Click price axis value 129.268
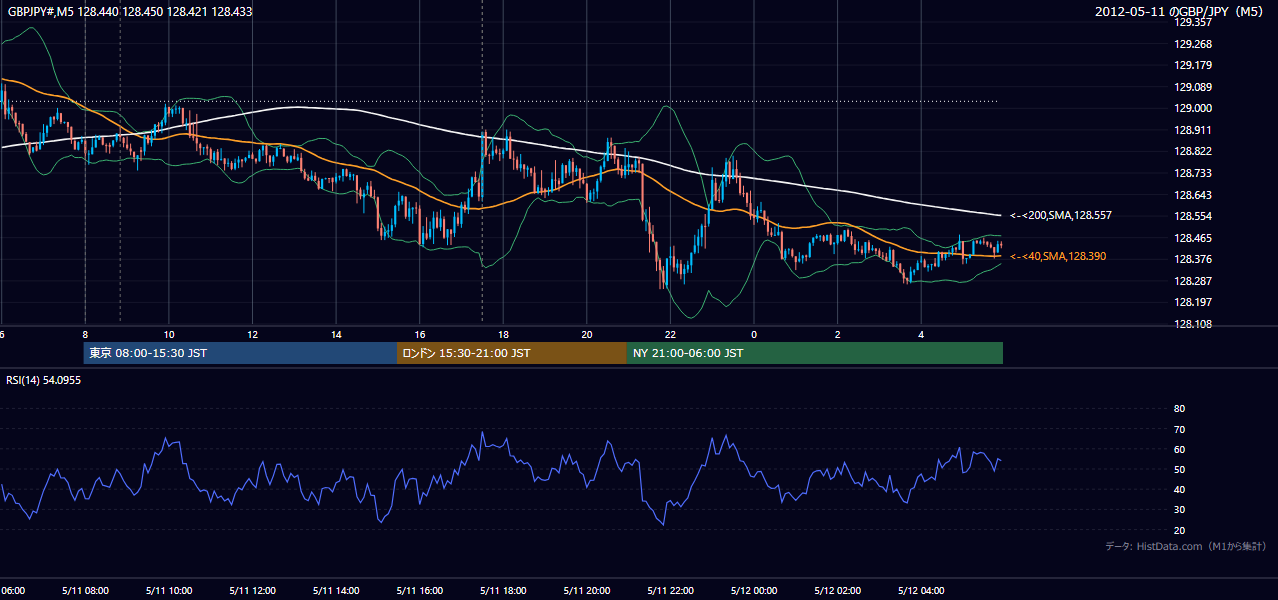1278x600 pixels. [x=1193, y=44]
